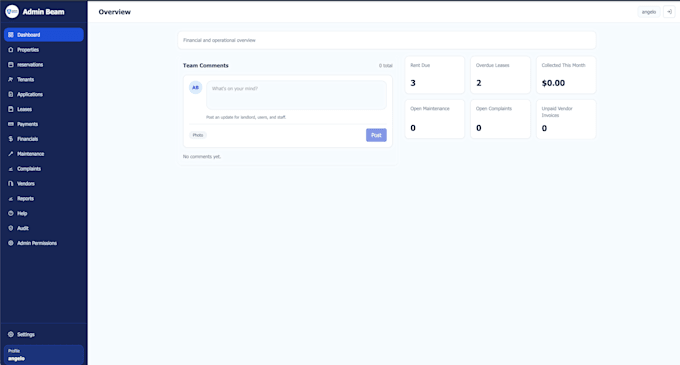Viewport: 680px width, 365px height.
Task: Open the Dashboard menu item
Action: coord(44,35)
